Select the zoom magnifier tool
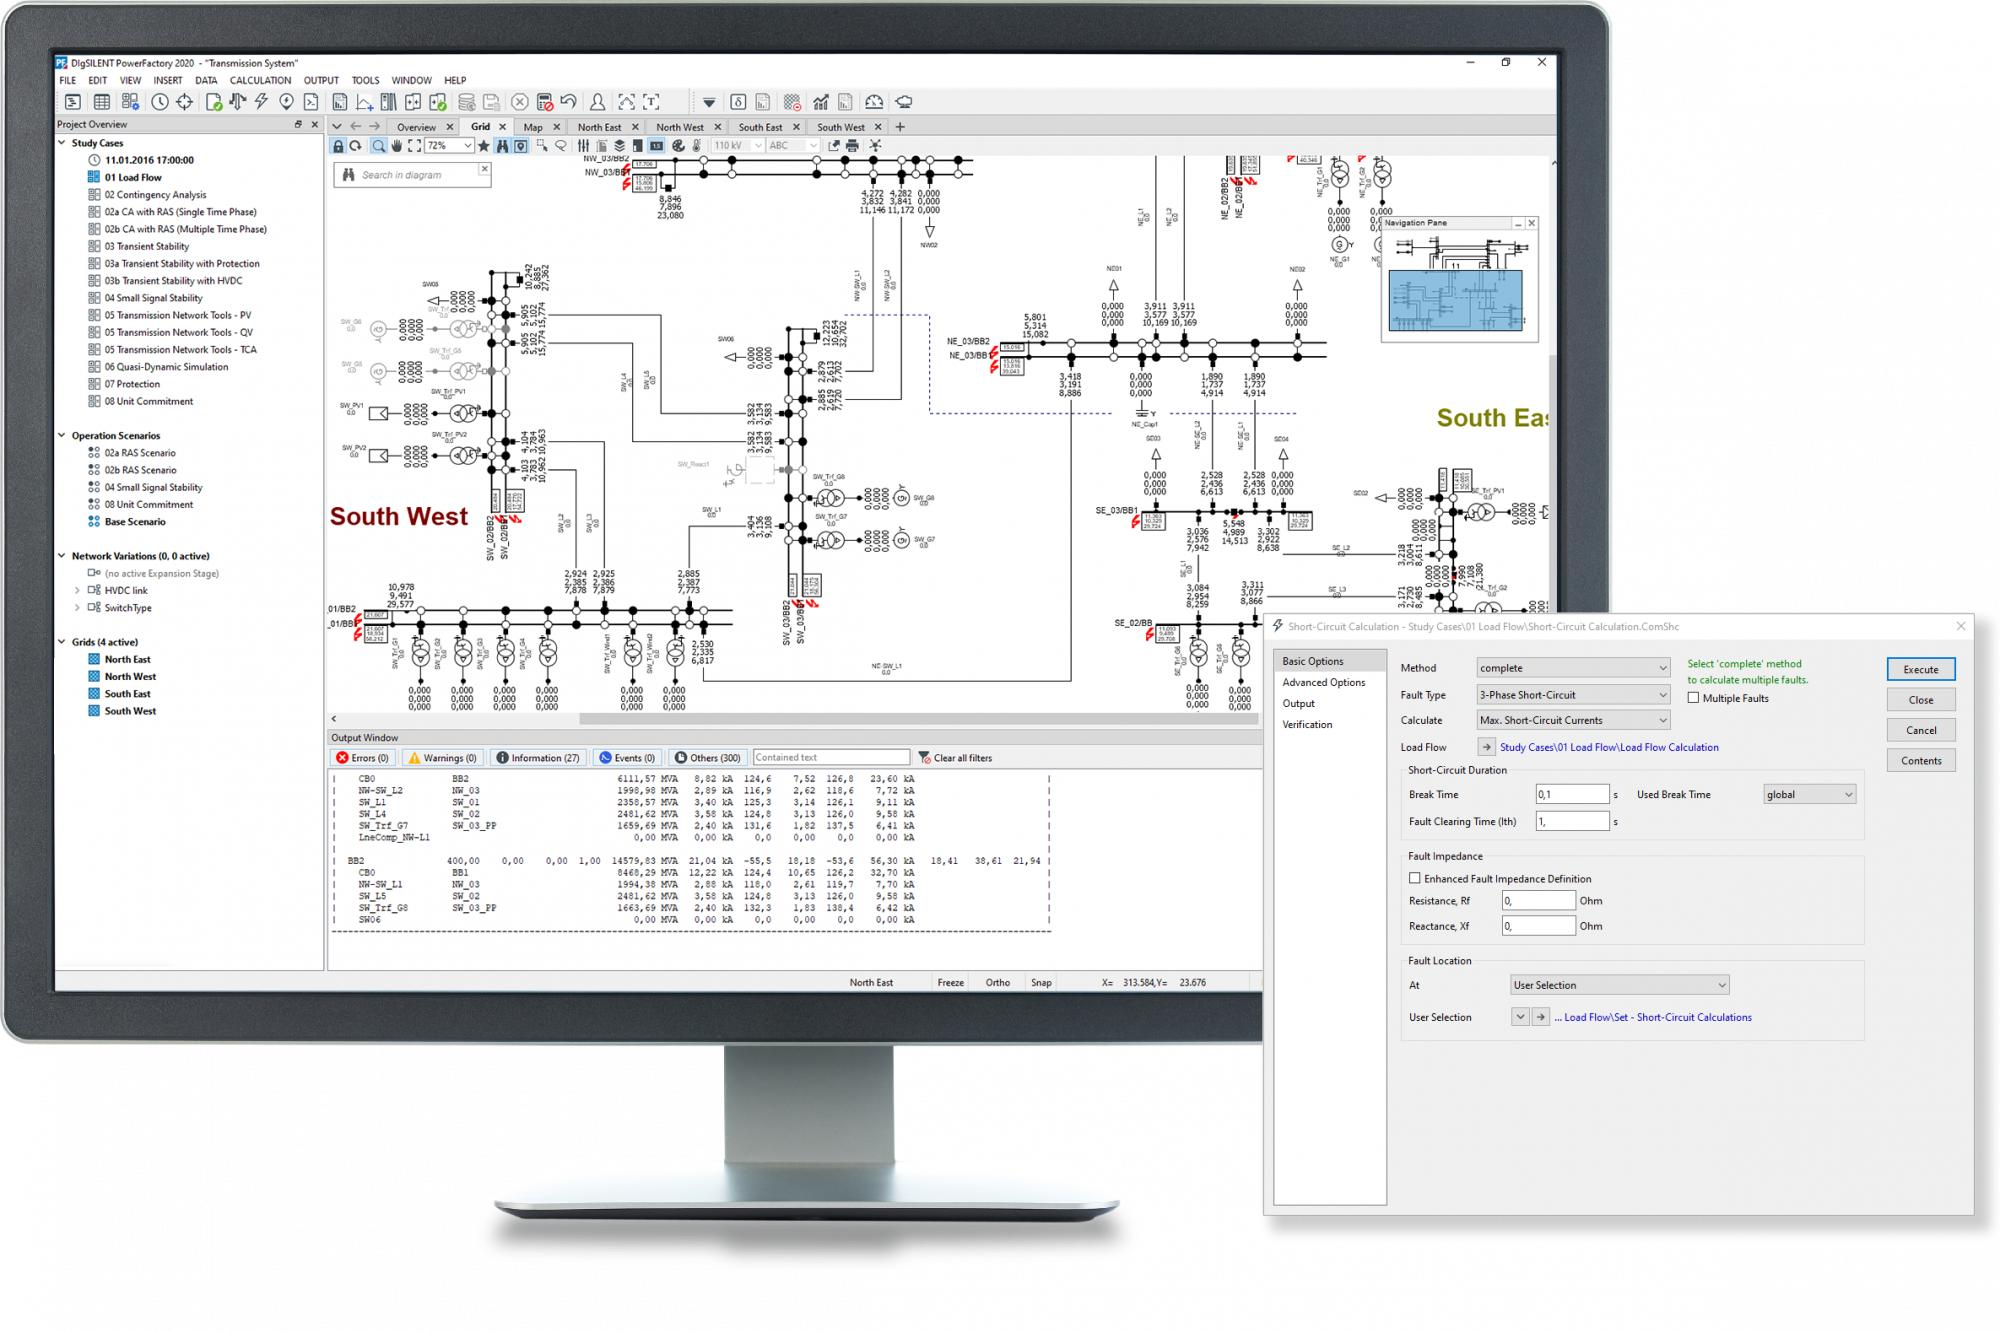Image resolution: width=2000 pixels, height=1333 pixels. click(x=379, y=146)
